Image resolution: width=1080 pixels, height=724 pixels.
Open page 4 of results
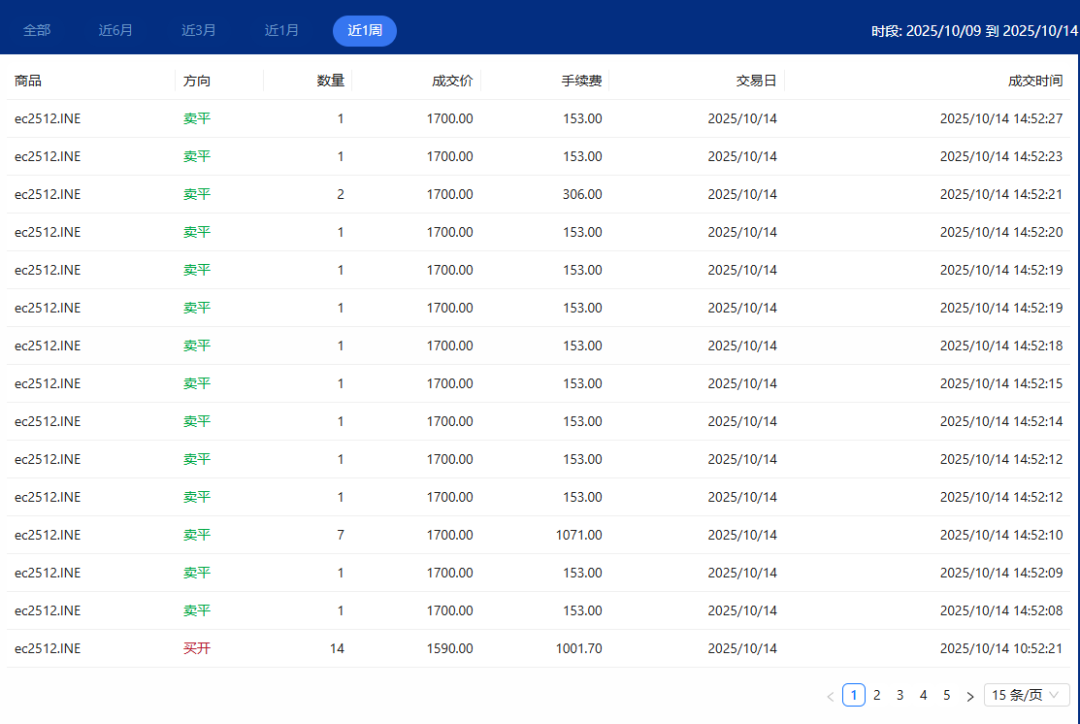pyautogui.click(x=923, y=695)
